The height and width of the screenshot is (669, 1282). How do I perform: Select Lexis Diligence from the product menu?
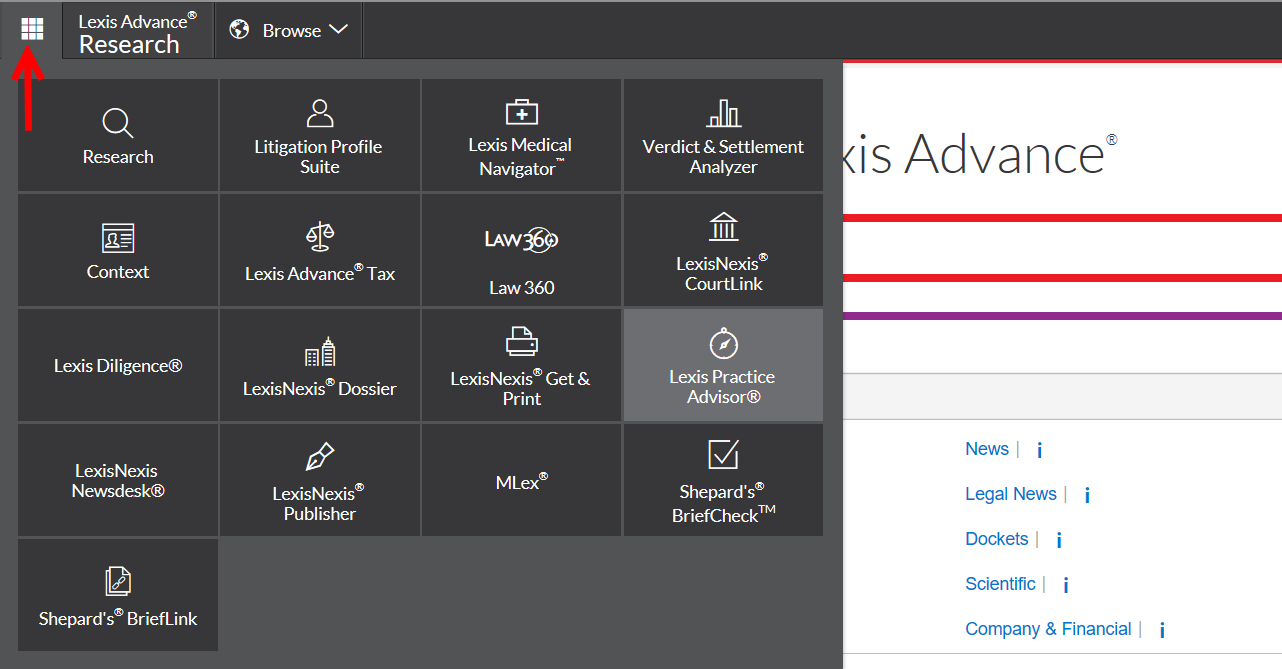[118, 366]
